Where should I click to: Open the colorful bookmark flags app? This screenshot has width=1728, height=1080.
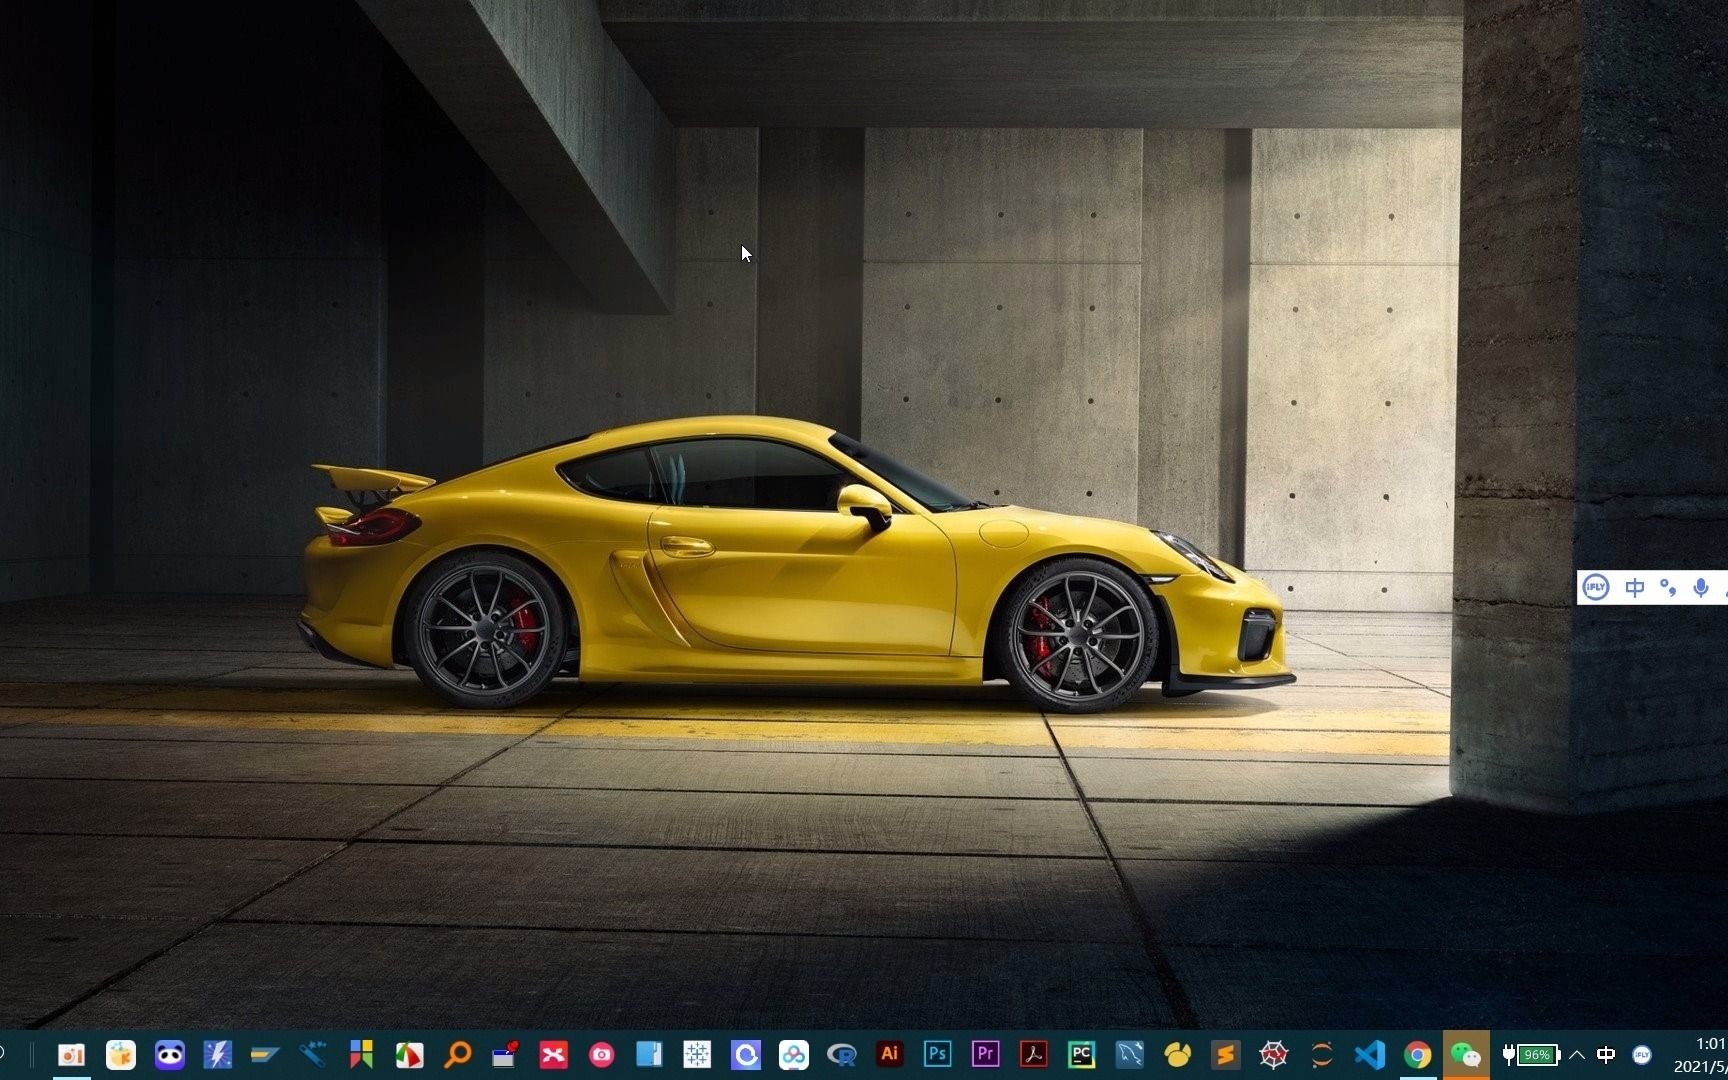click(361, 1055)
